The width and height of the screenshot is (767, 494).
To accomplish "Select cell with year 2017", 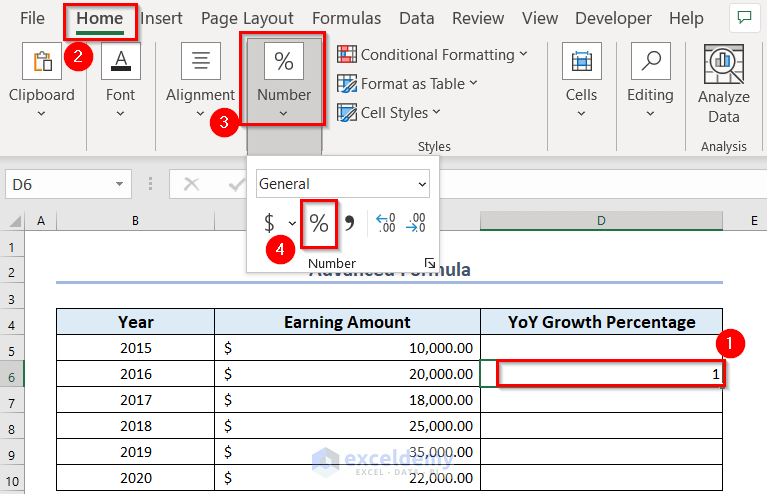I will tap(135, 400).
